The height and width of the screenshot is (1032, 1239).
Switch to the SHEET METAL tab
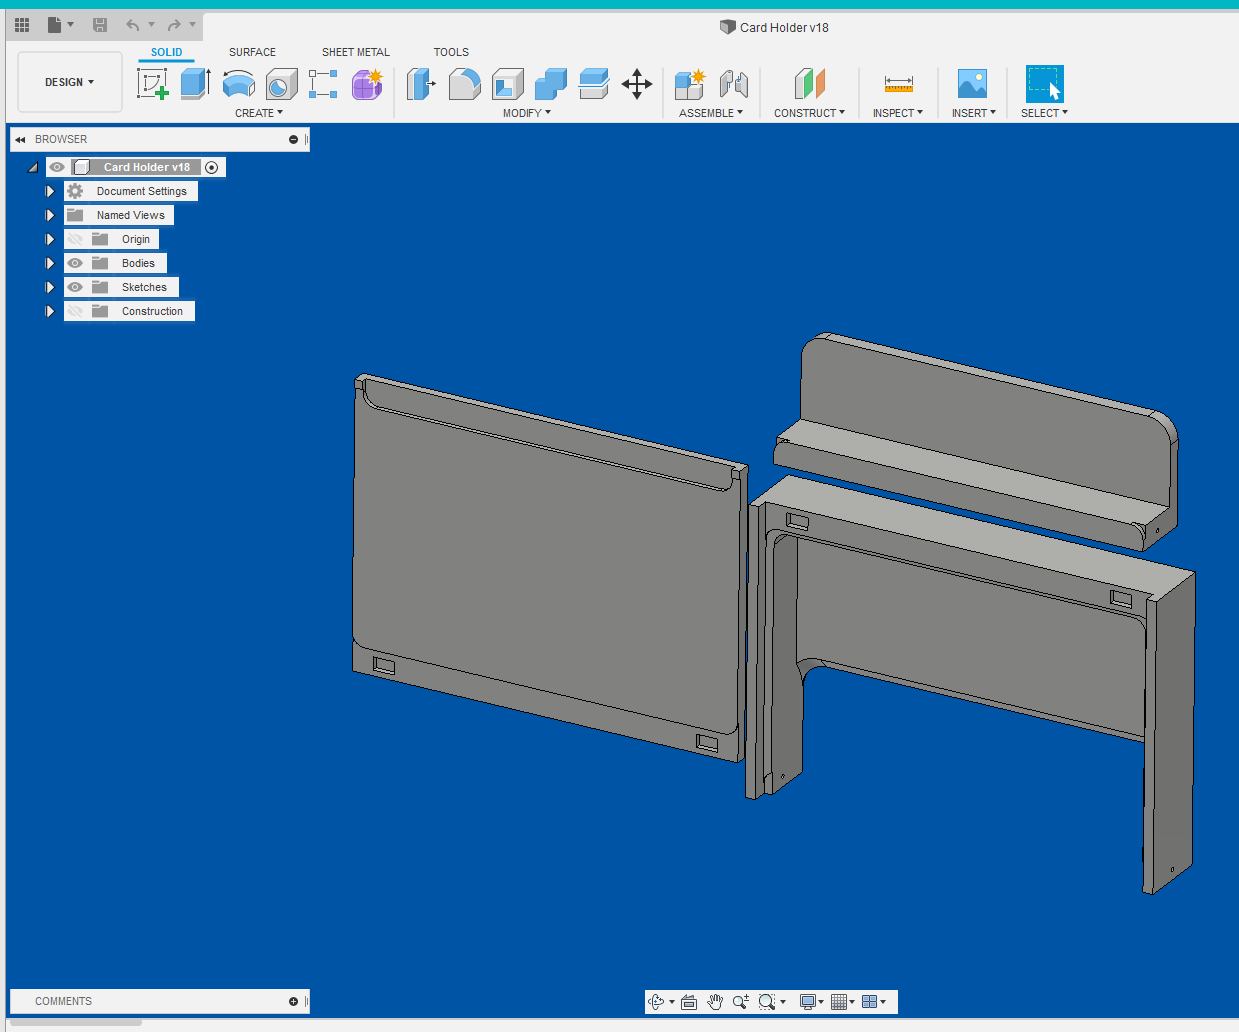[x=355, y=52]
